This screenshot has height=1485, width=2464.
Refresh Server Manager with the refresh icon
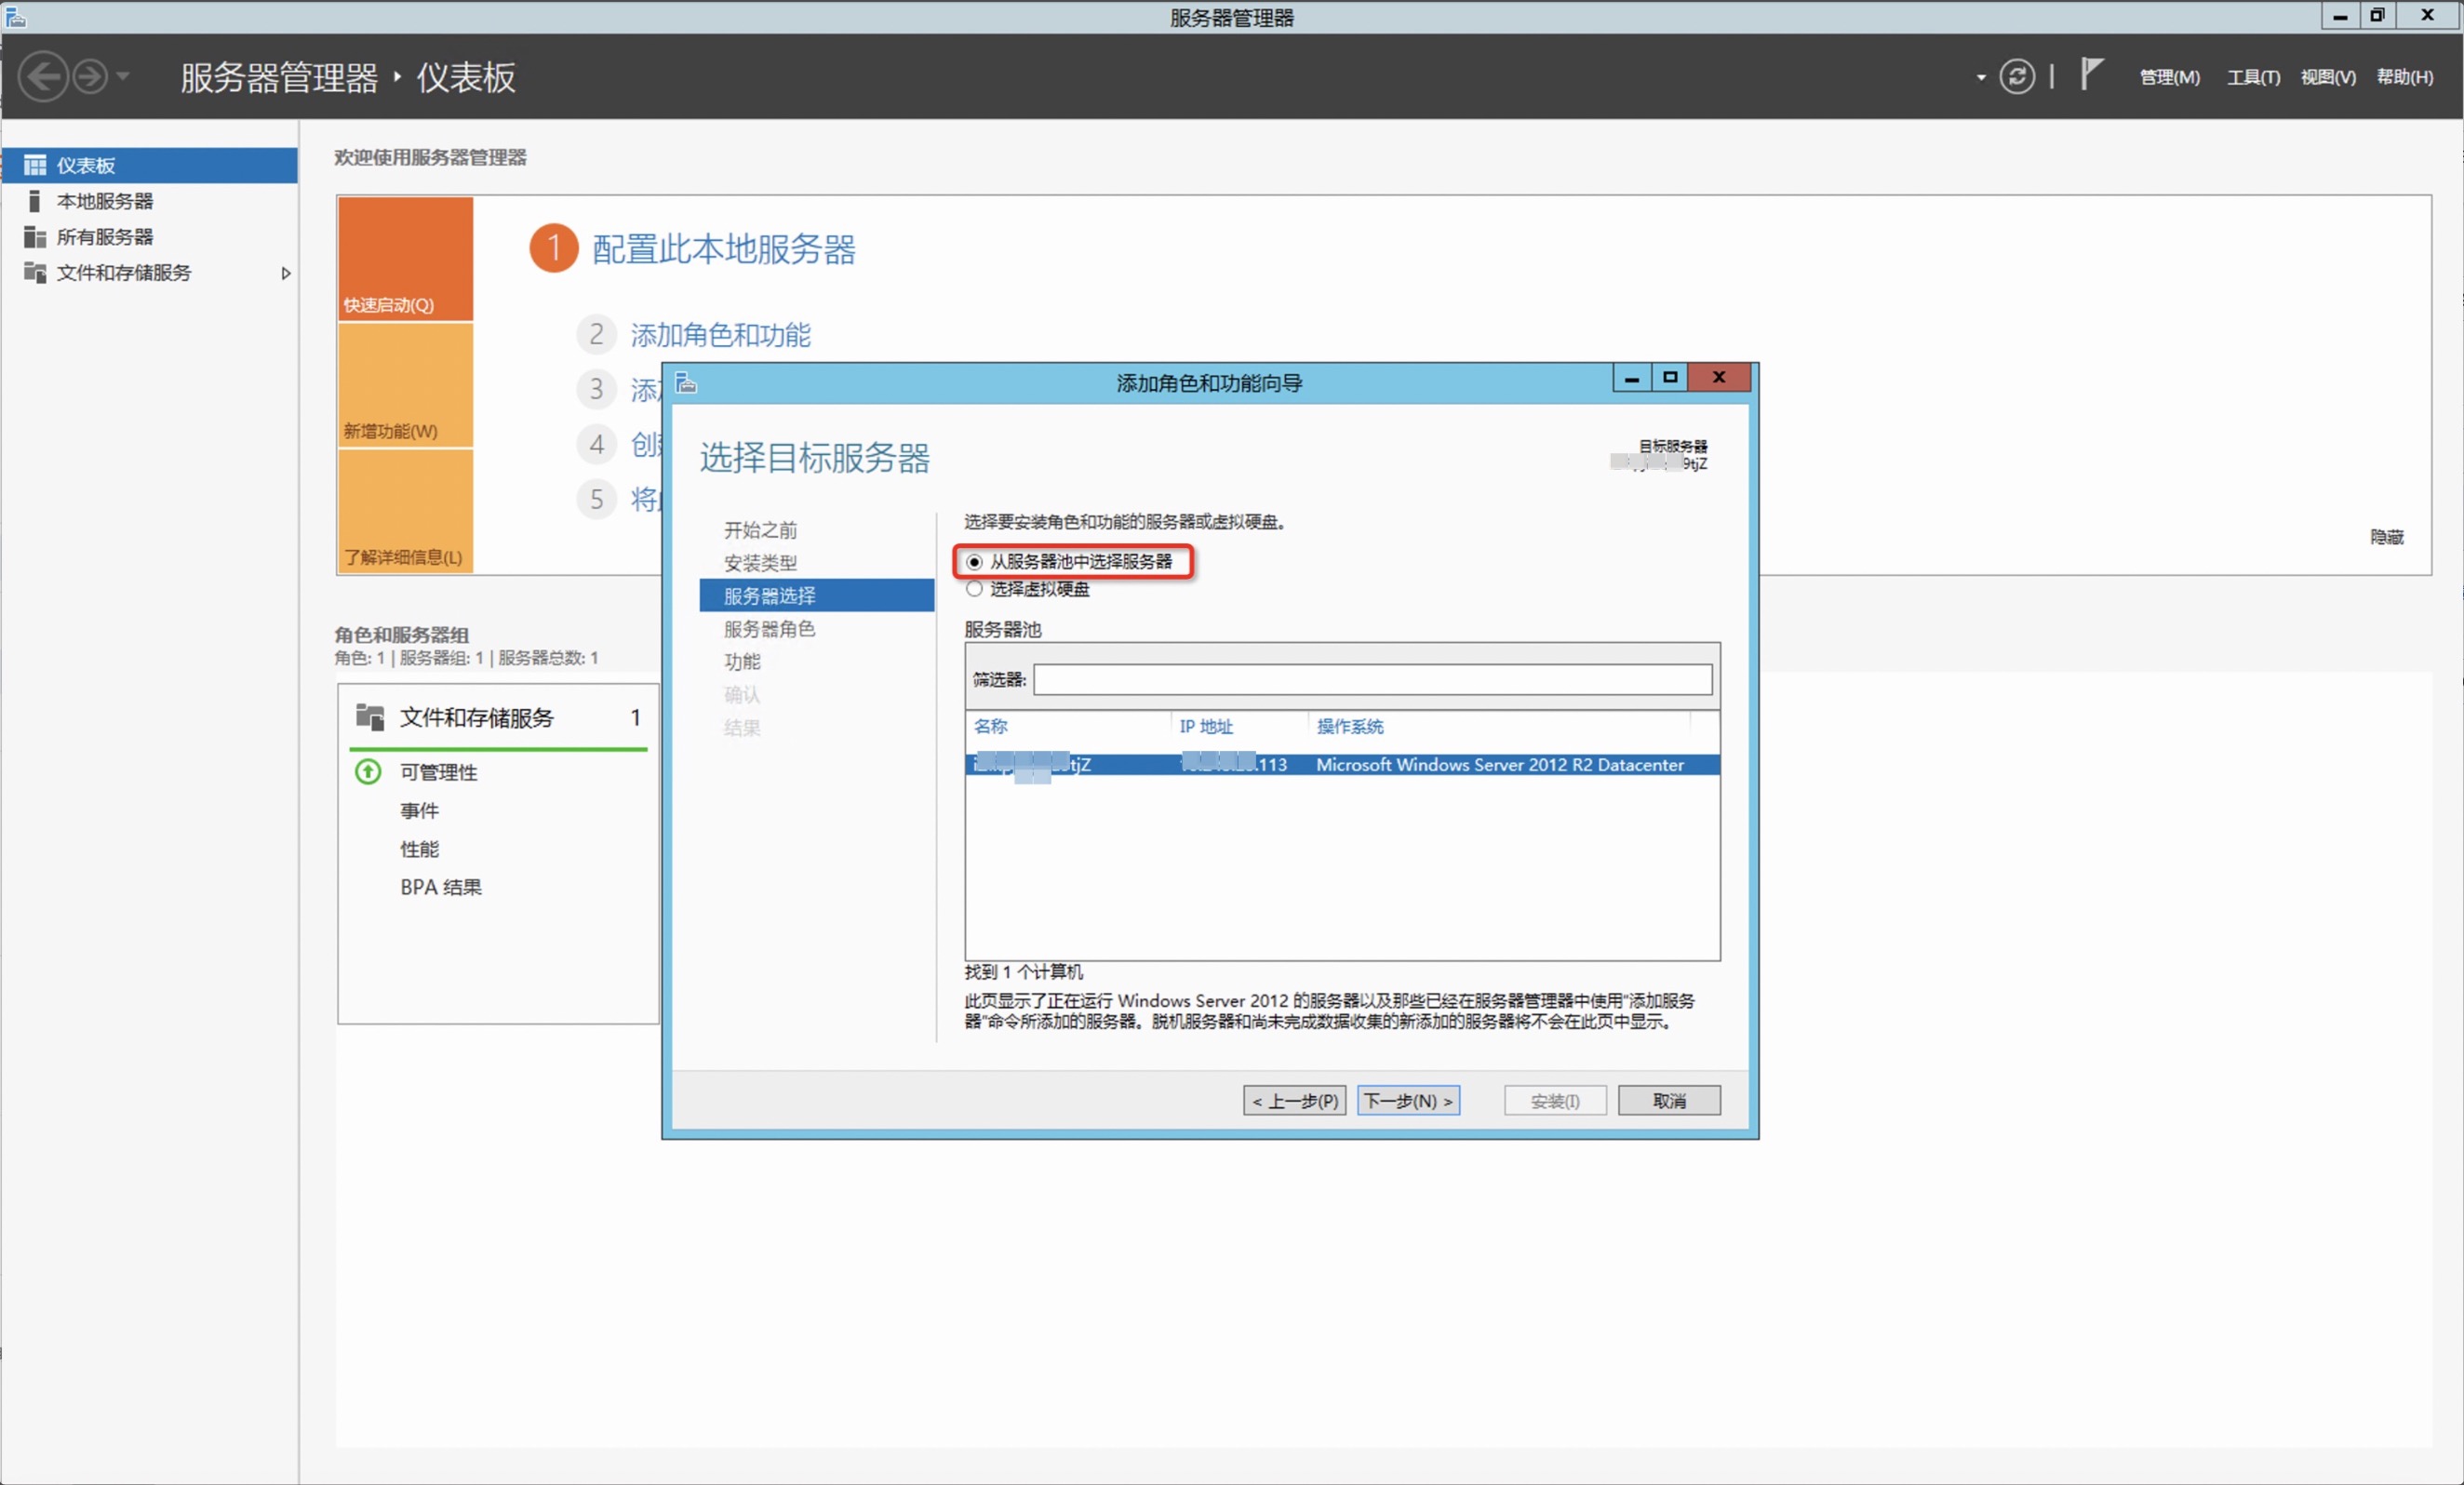[x=2017, y=76]
